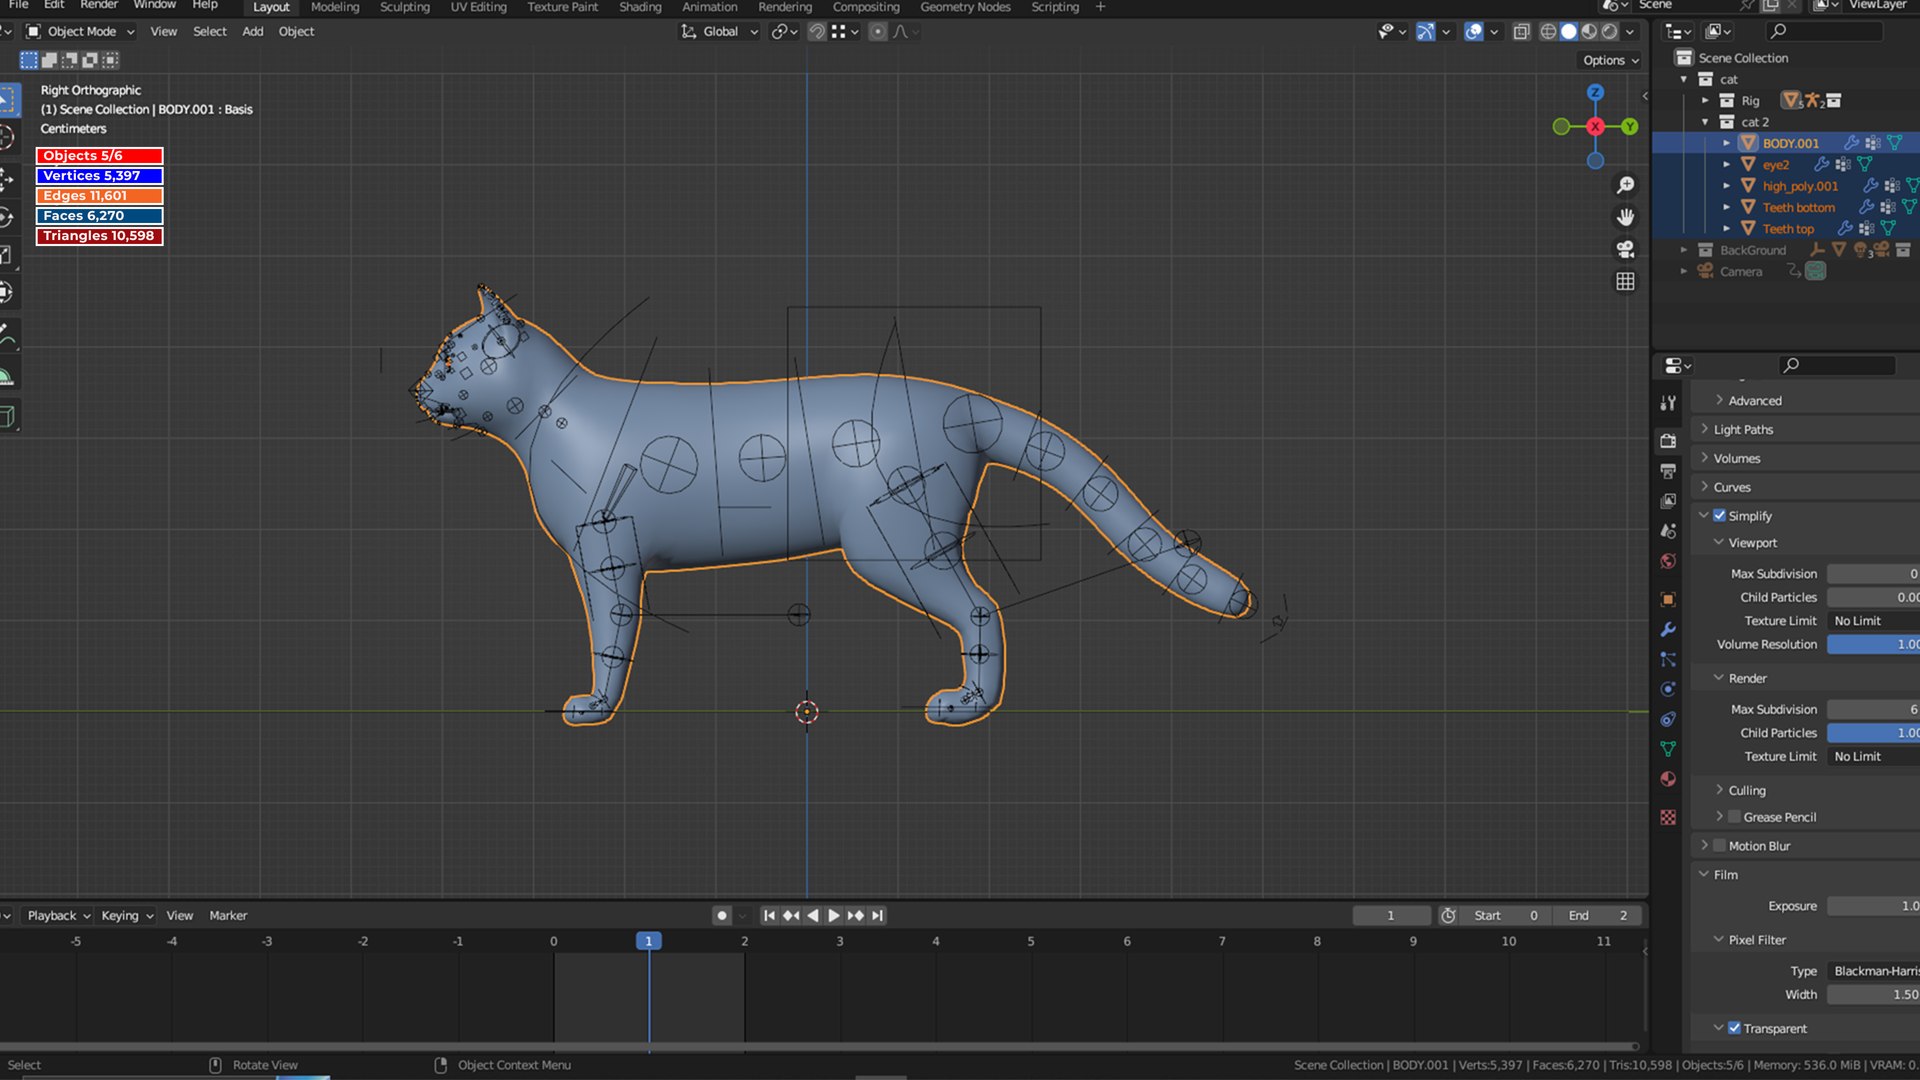Screen dimensions: 1920x1080
Task: Collapse the cat 2 collection
Action: coord(1706,122)
